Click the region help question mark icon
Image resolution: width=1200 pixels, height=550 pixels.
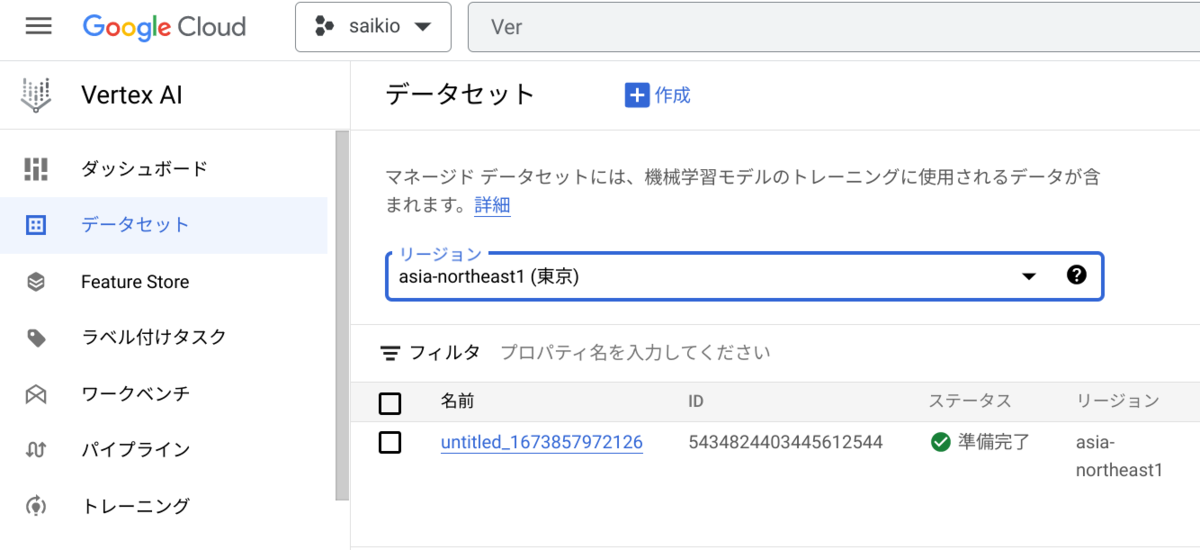1076,276
